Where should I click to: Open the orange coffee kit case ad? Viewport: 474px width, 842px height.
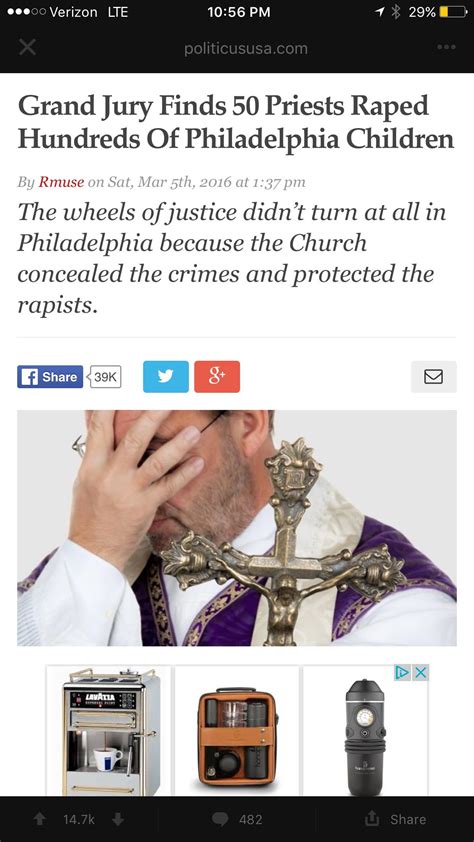[x=237, y=730]
